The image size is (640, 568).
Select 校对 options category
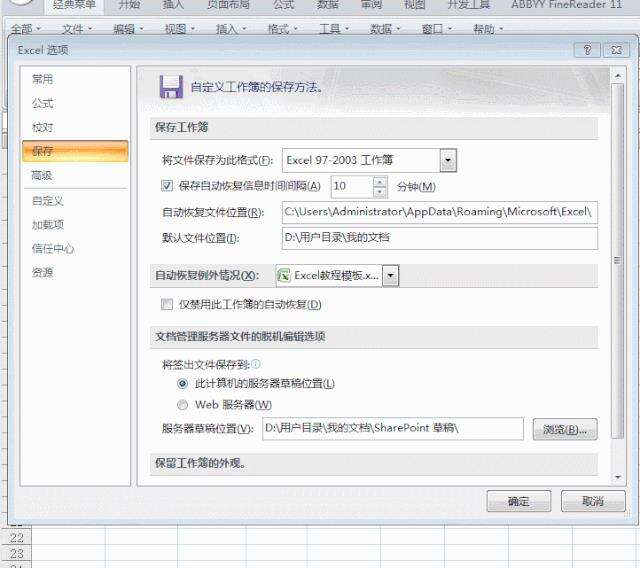click(x=75, y=127)
